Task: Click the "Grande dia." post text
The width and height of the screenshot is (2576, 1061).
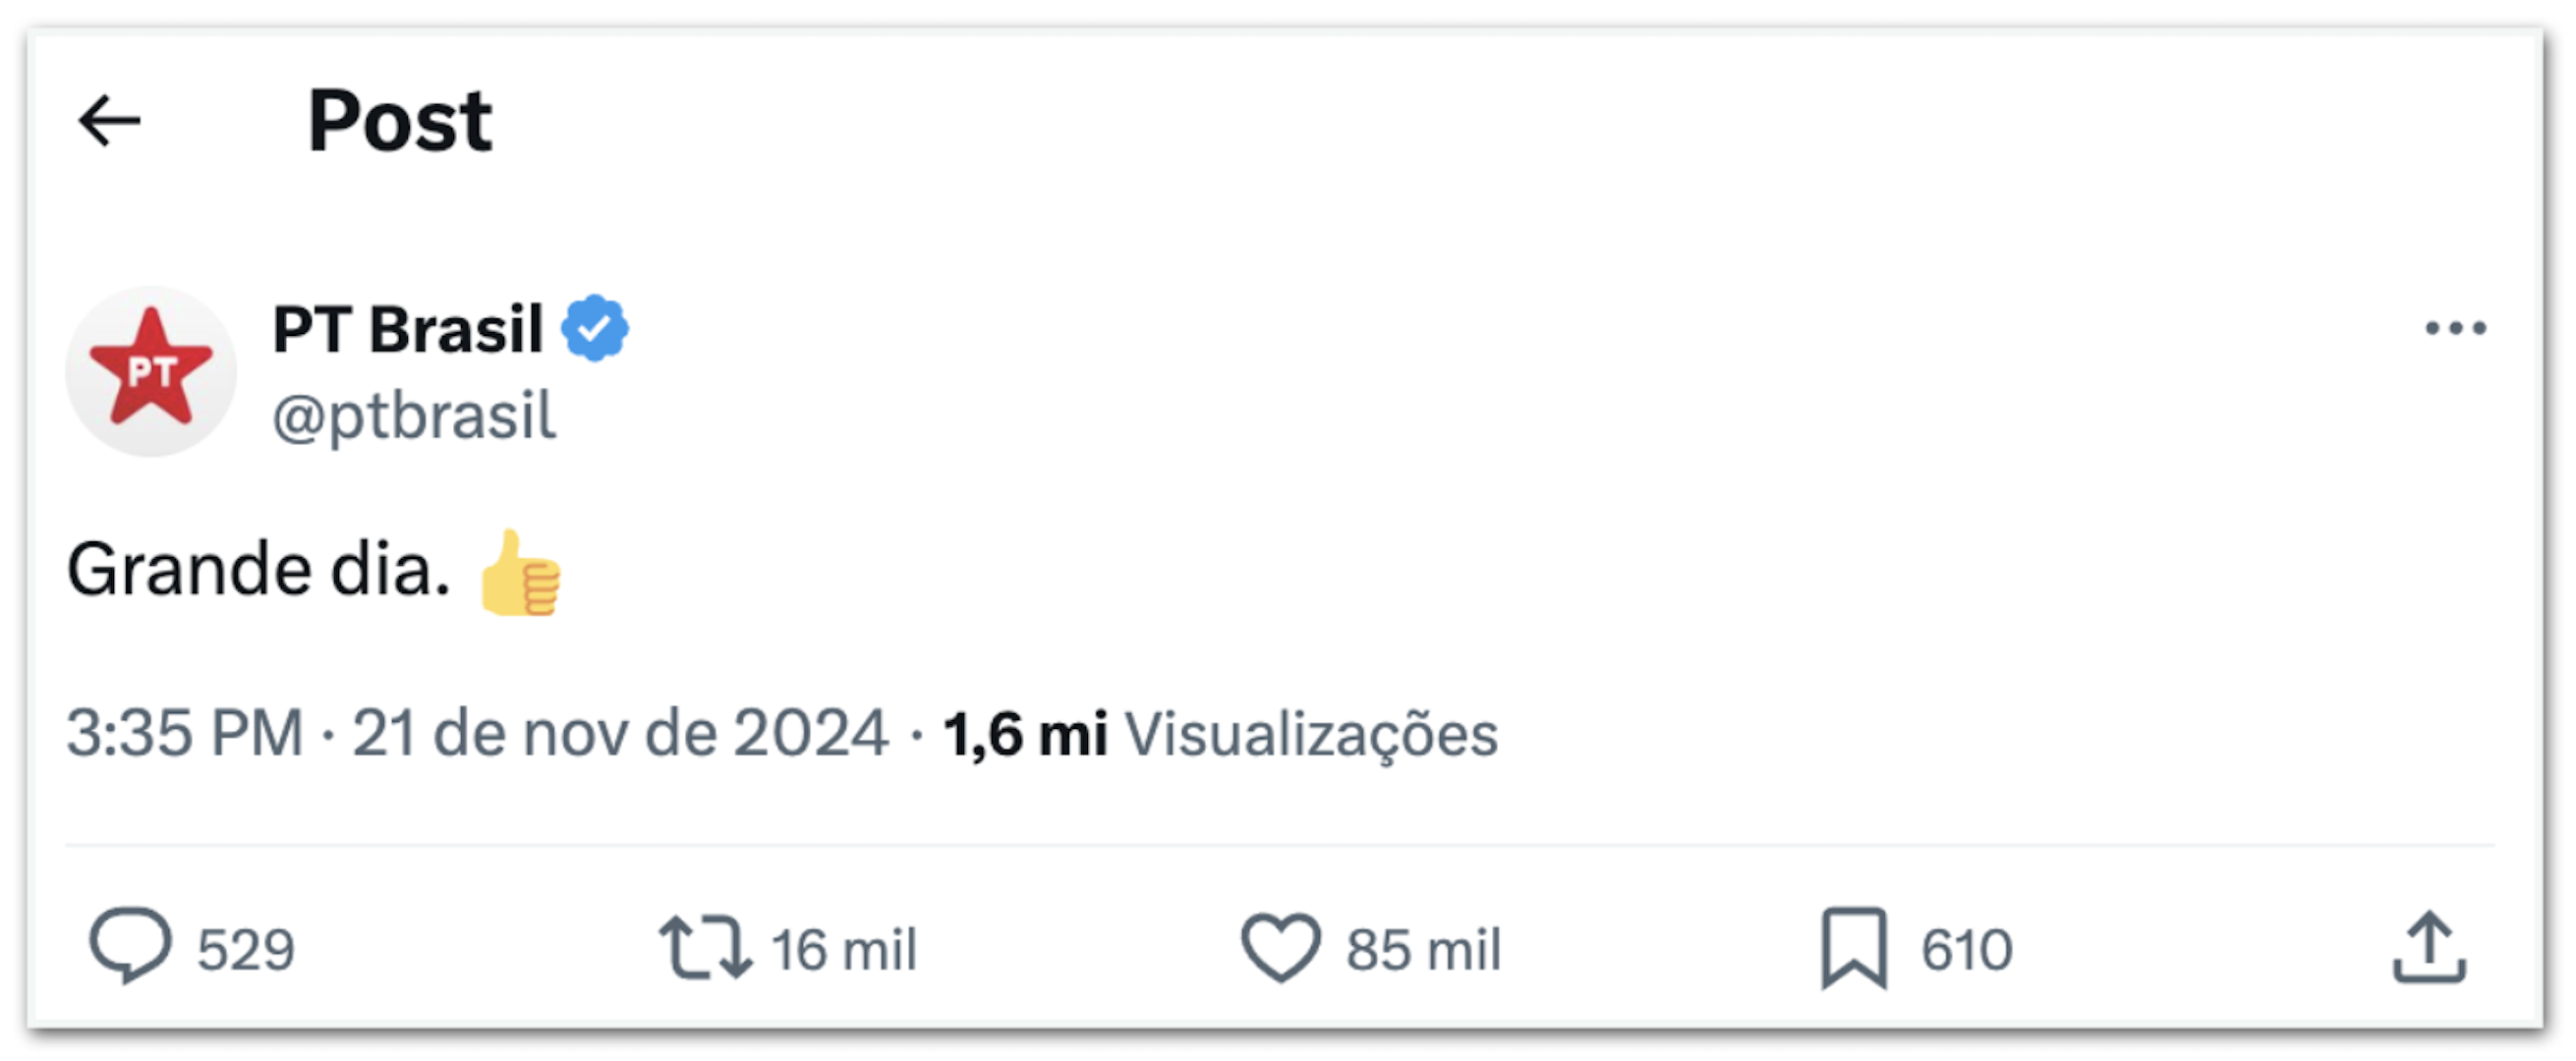Action: coord(258,569)
